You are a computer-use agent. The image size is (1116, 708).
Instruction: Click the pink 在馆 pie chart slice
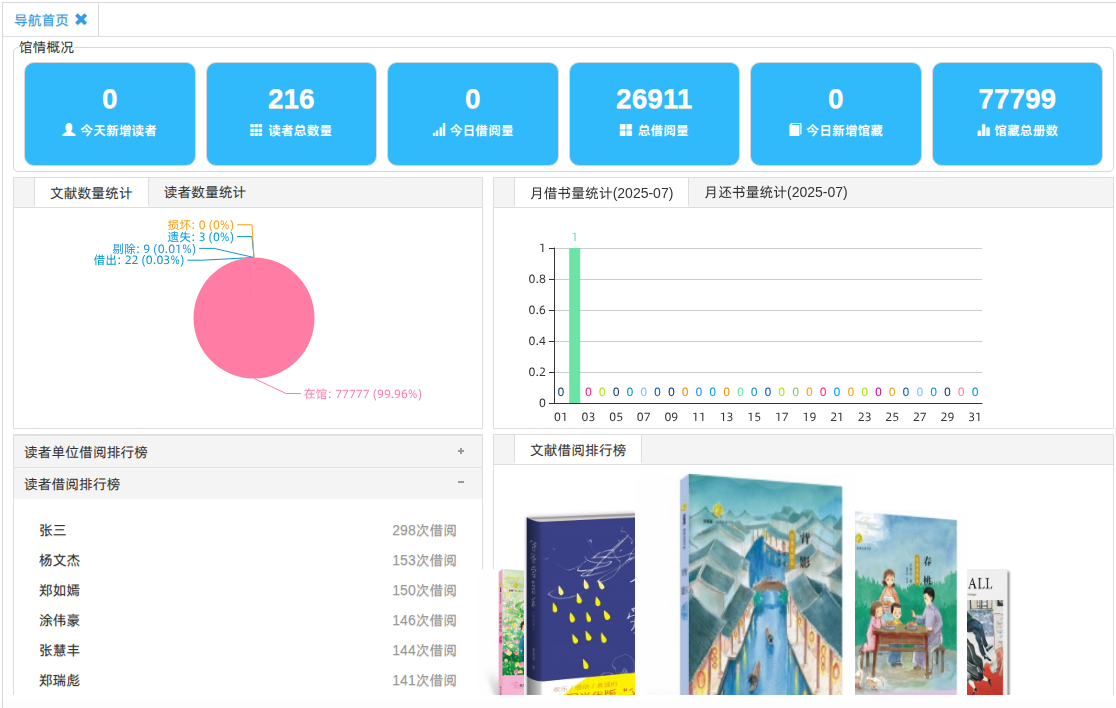pyautogui.click(x=254, y=320)
